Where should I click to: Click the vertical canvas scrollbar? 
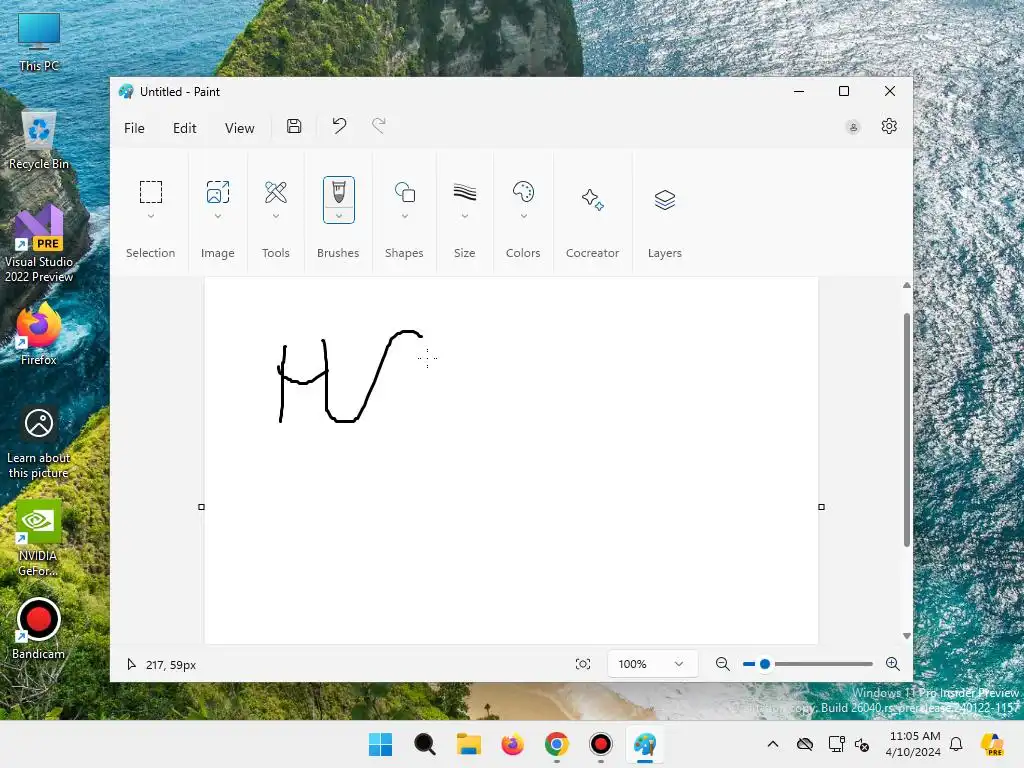click(906, 430)
